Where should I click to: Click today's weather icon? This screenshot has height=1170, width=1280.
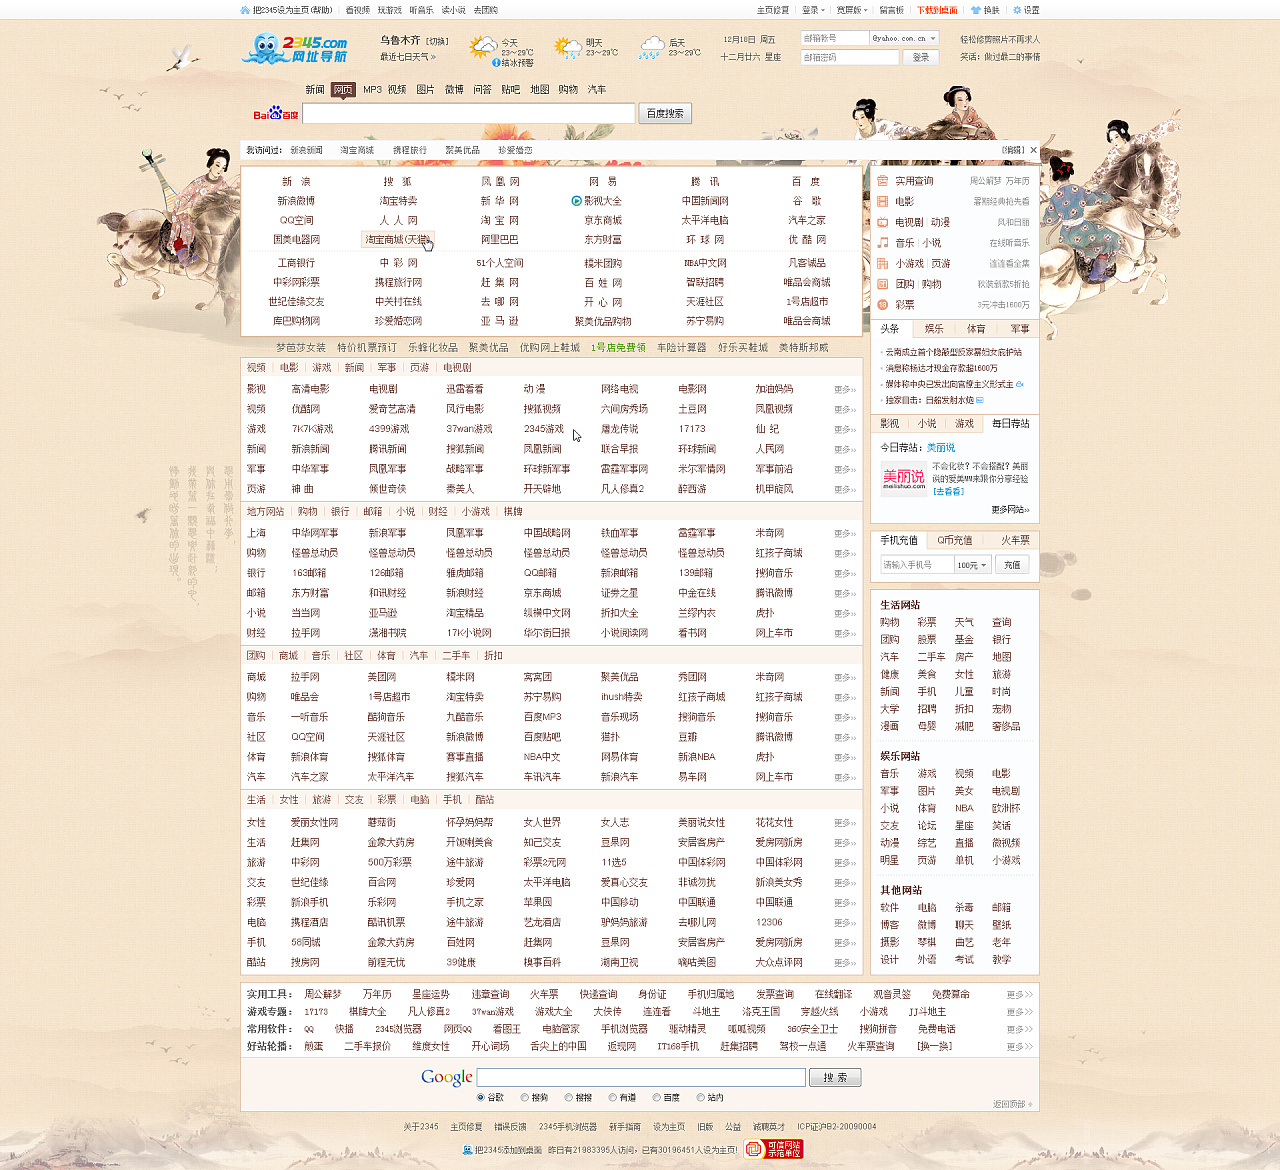(x=483, y=47)
